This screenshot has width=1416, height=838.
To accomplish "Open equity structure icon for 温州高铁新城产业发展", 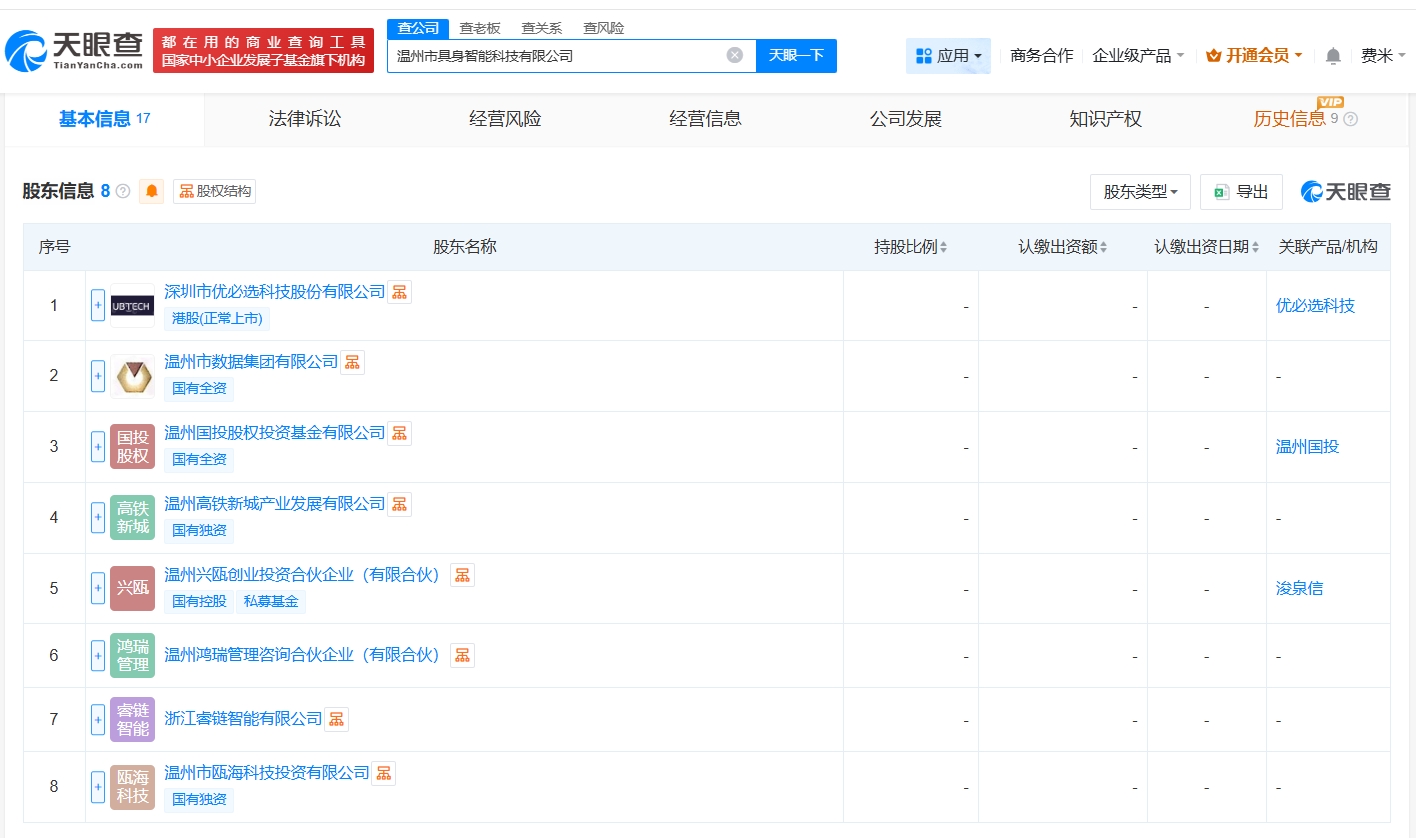I will (400, 504).
